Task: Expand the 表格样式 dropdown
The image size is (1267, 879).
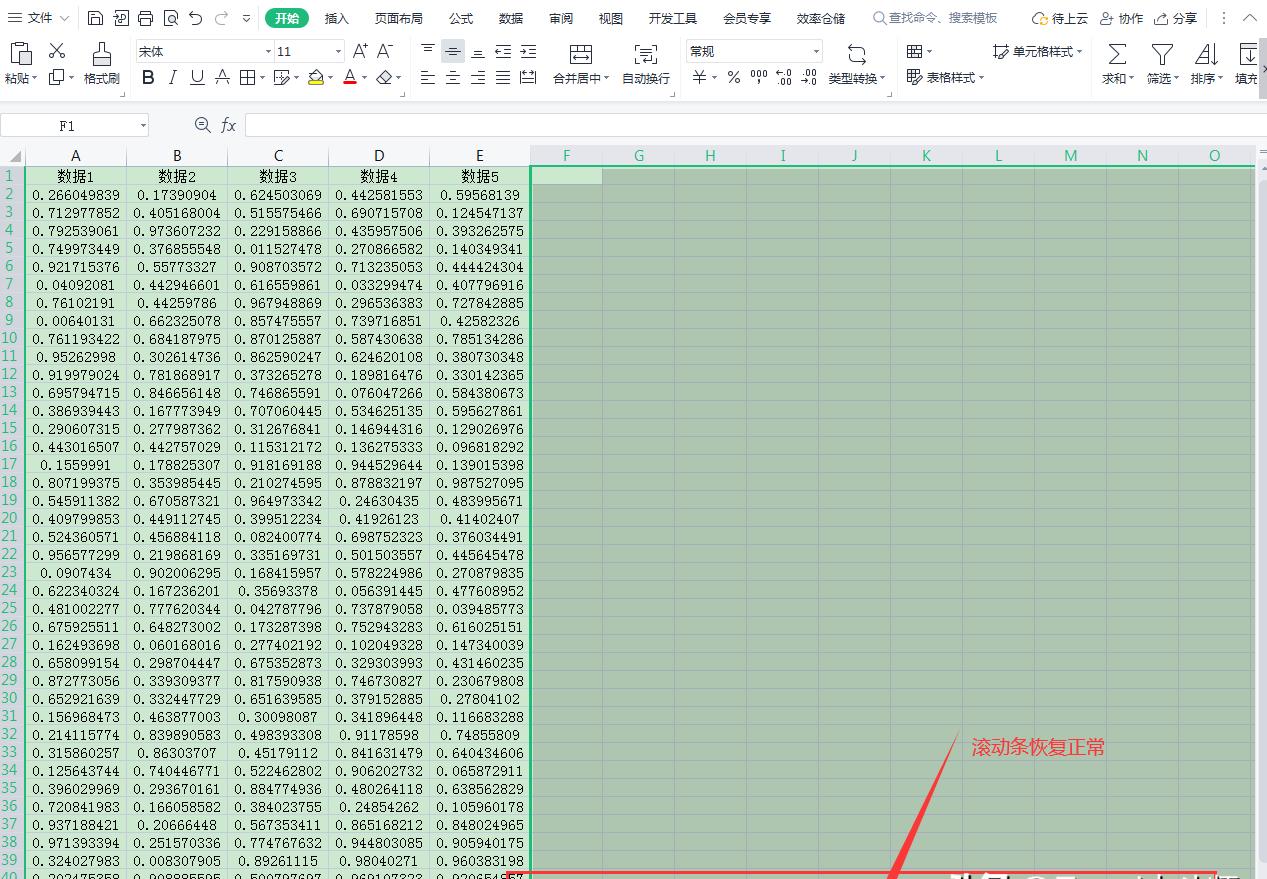Action: pyautogui.click(x=981, y=77)
